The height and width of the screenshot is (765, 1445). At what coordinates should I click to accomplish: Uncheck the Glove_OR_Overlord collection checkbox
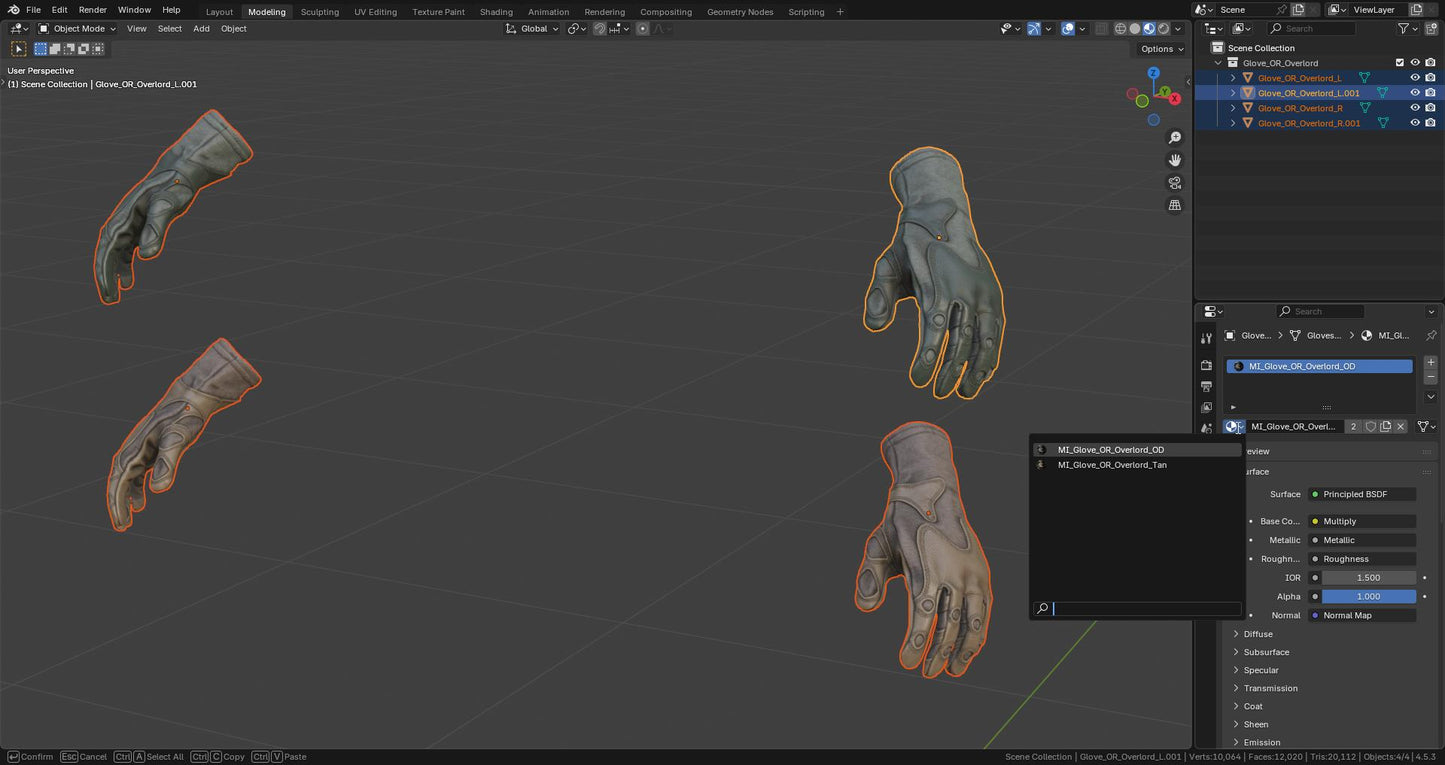(x=1400, y=63)
